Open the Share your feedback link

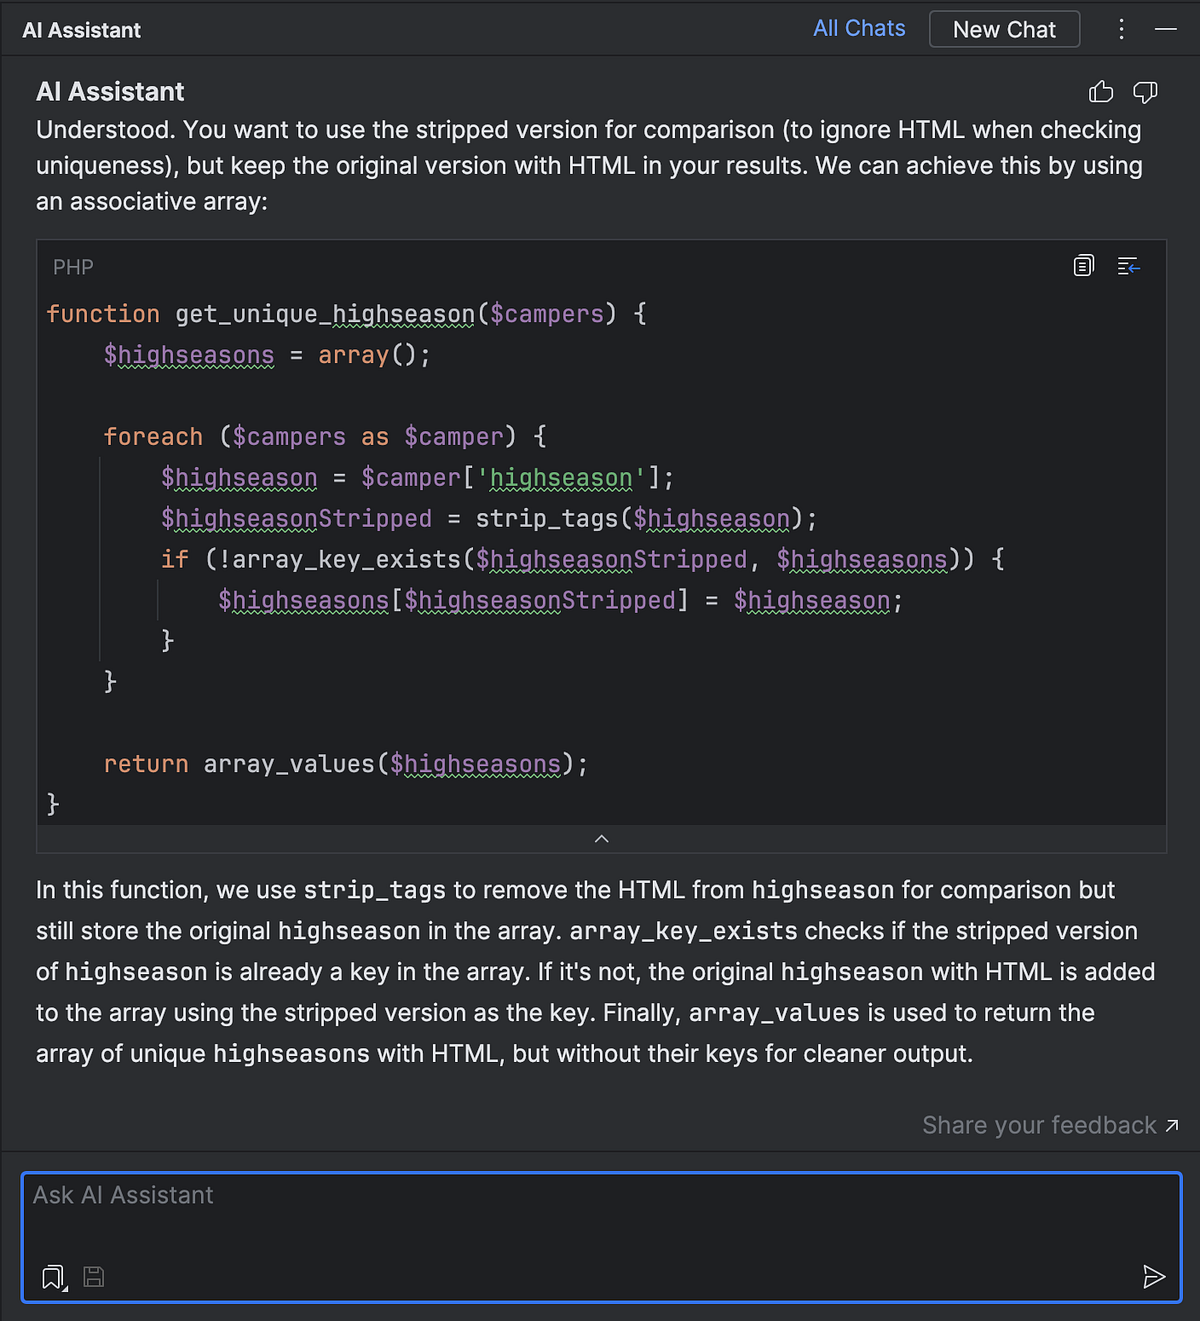tap(1040, 1125)
